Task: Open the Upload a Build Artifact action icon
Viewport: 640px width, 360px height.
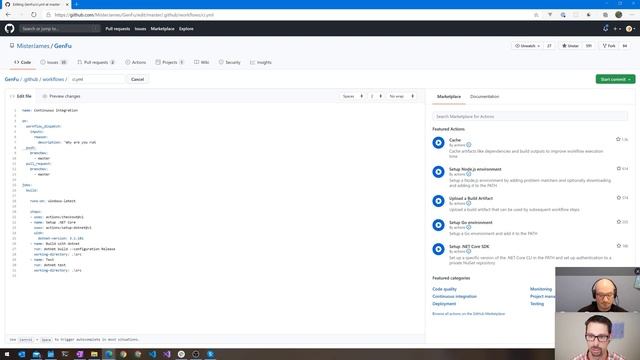Action: pos(438,201)
